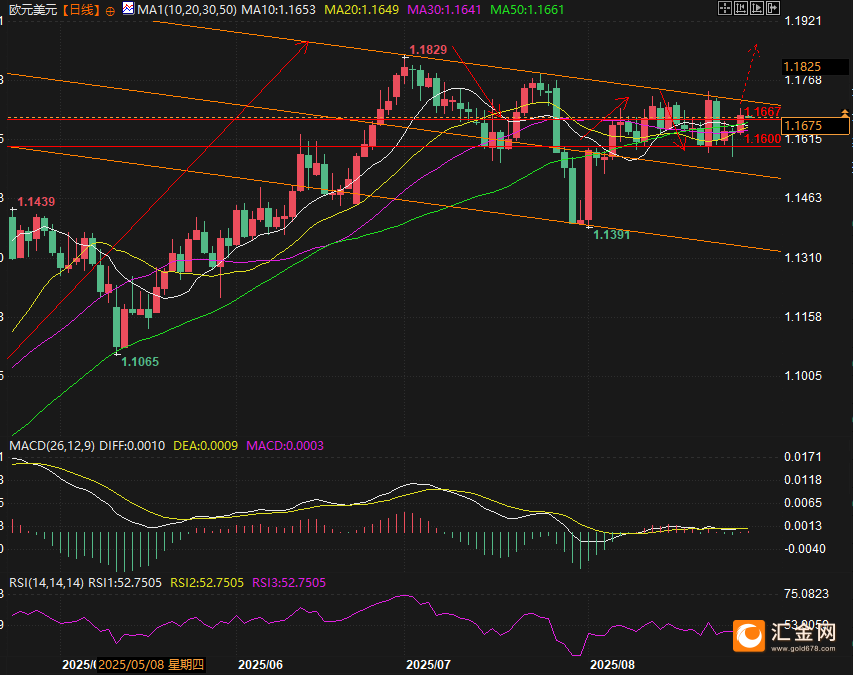Click the 0.0171 MACD axis value

tap(803, 457)
